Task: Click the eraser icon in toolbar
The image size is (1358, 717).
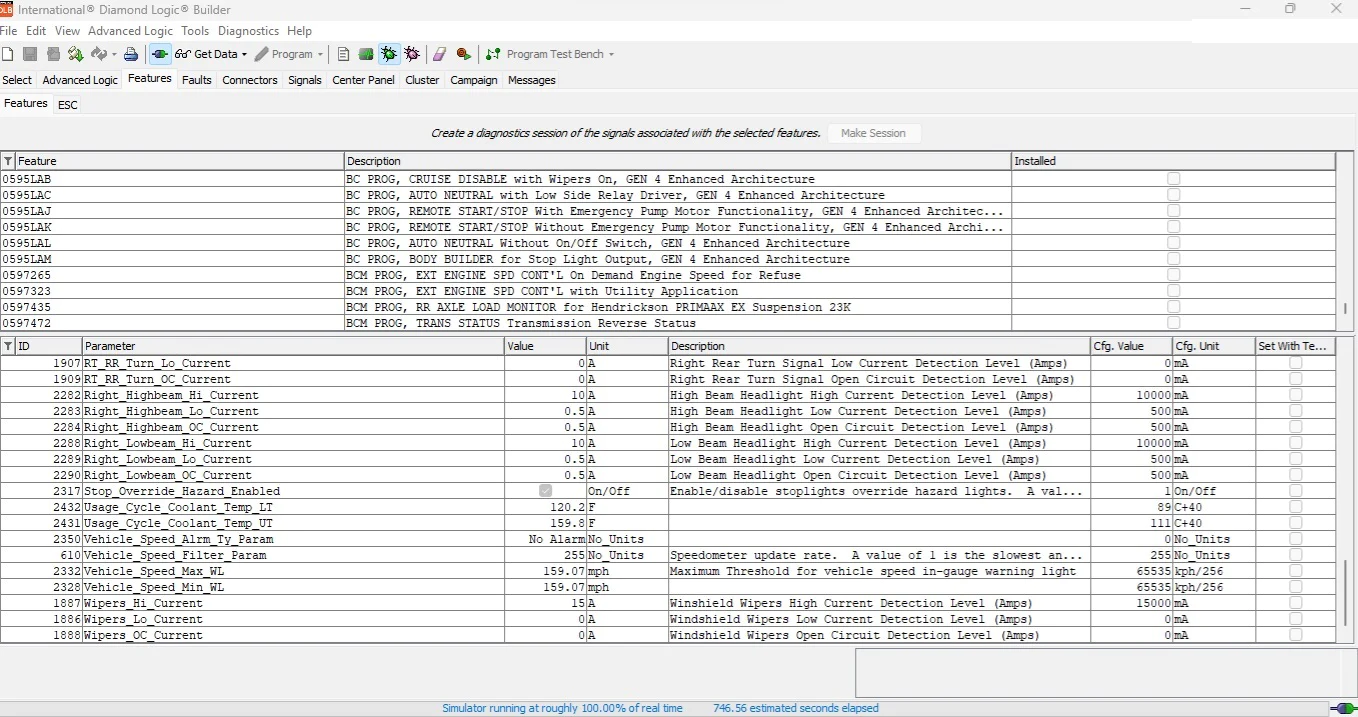Action: 439,54
